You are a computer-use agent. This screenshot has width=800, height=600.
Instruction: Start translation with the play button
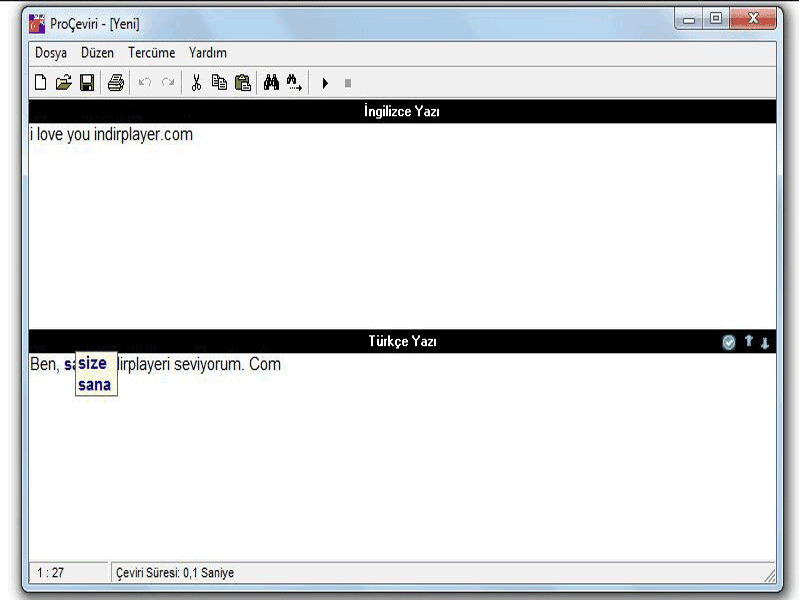325,83
